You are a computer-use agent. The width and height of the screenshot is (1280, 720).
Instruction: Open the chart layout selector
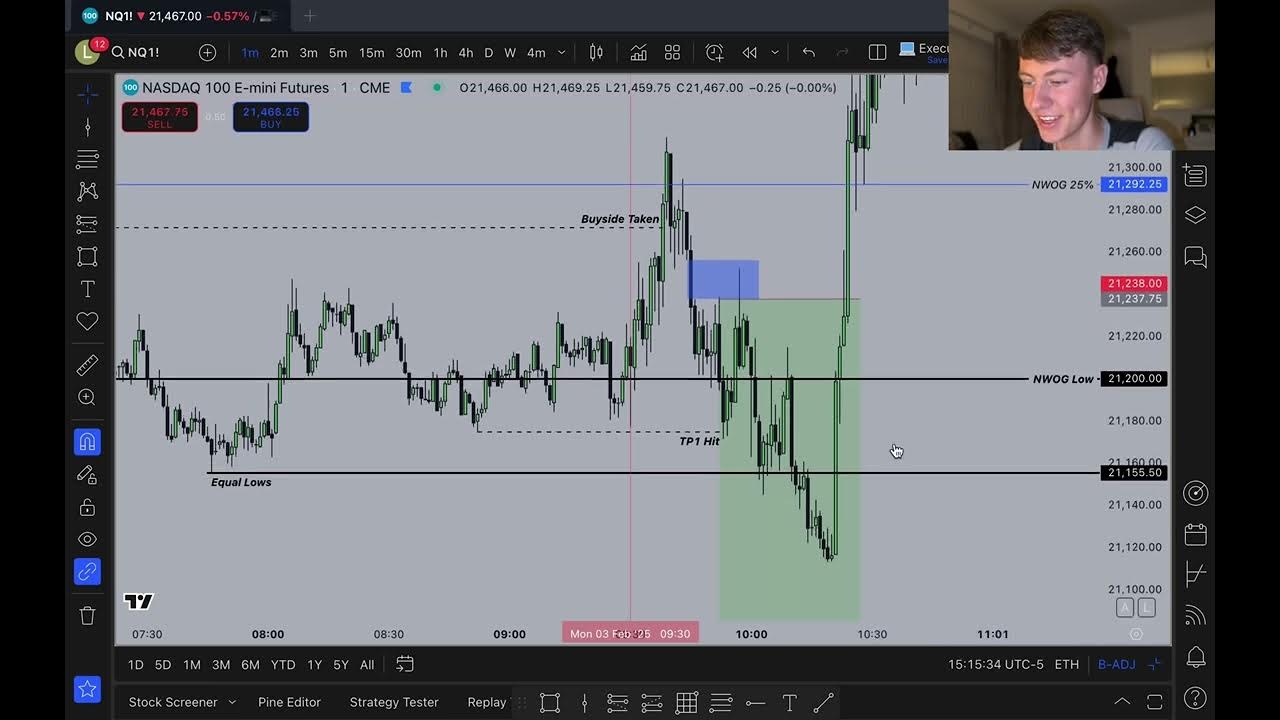(x=877, y=52)
